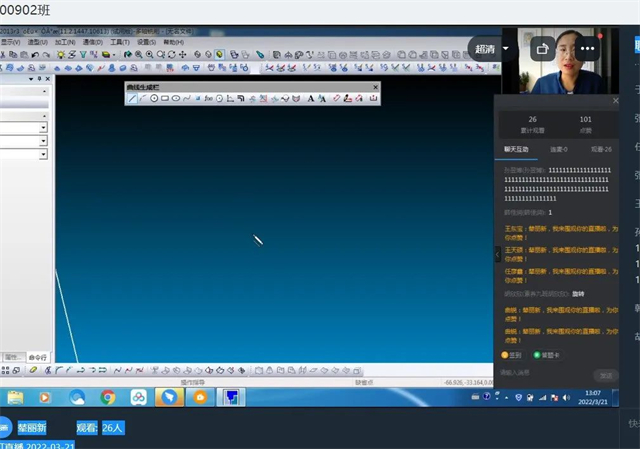
Task: Click the volume speaker tray icon
Action: point(566,397)
